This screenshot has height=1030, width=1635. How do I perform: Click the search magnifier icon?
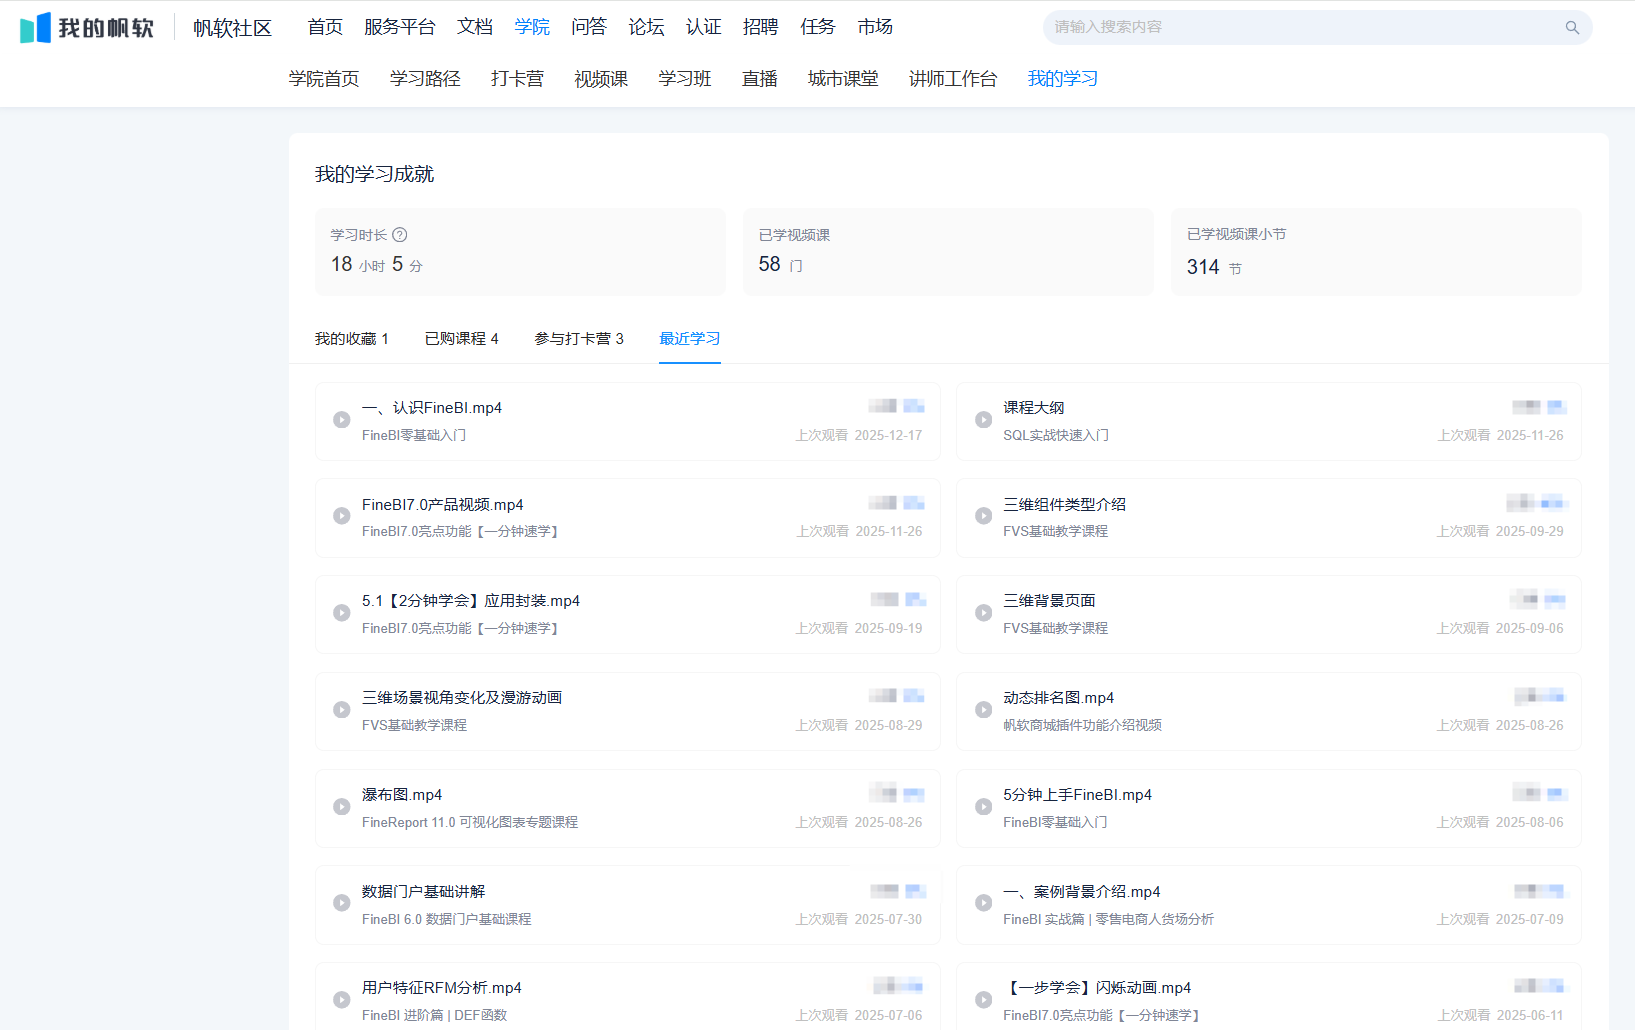pos(1572,28)
